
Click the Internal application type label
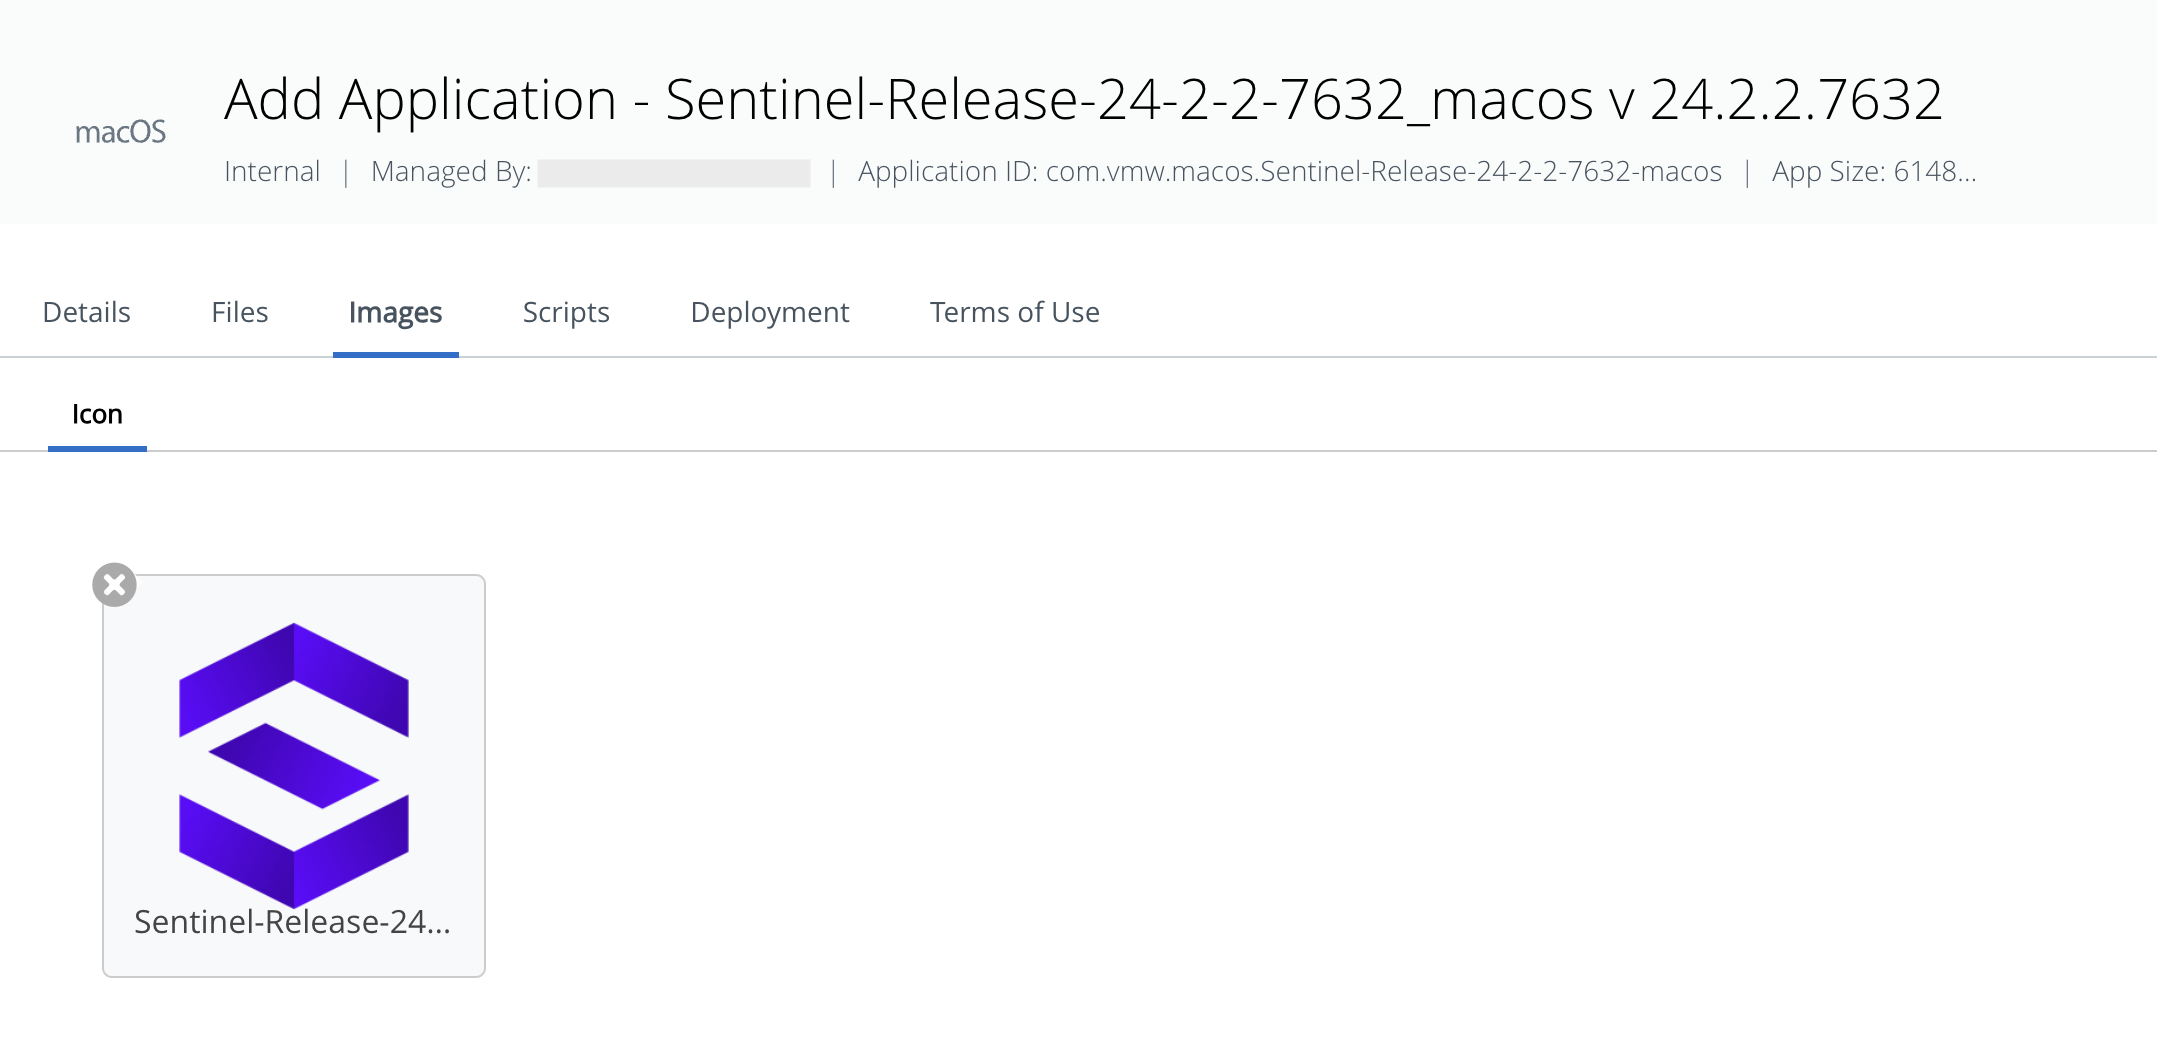point(272,172)
